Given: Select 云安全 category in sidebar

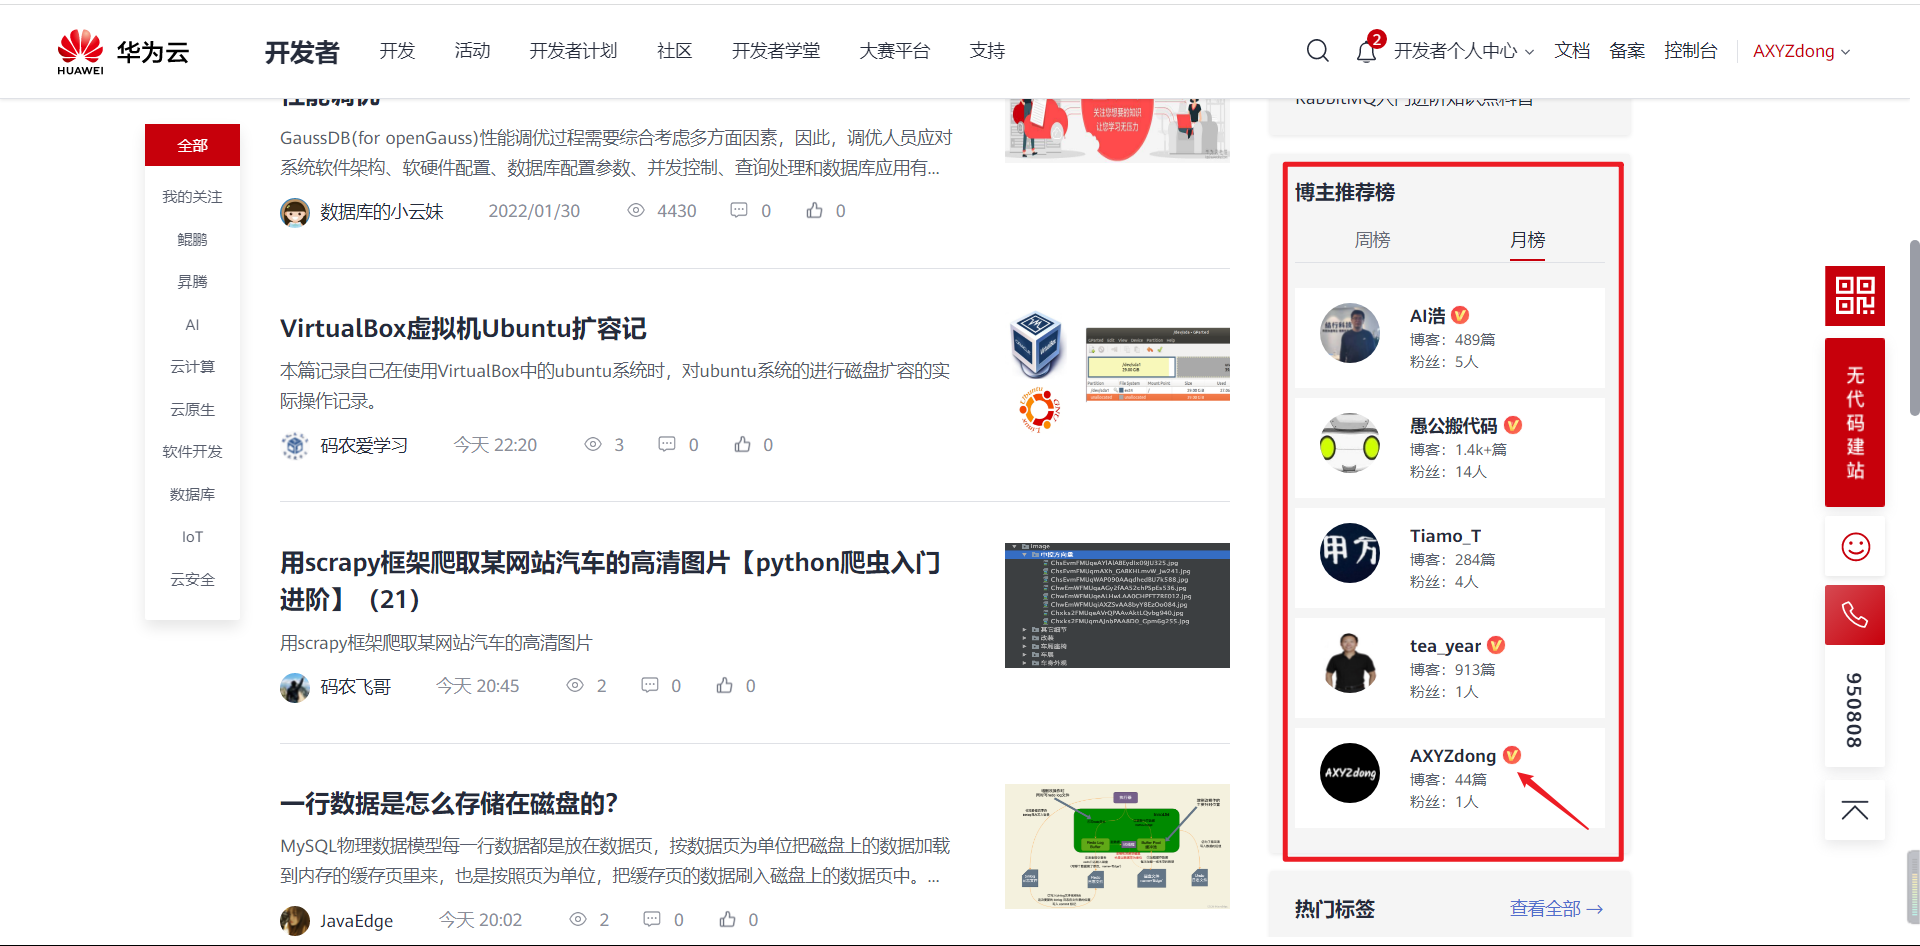Looking at the screenshot, I should click(192, 579).
